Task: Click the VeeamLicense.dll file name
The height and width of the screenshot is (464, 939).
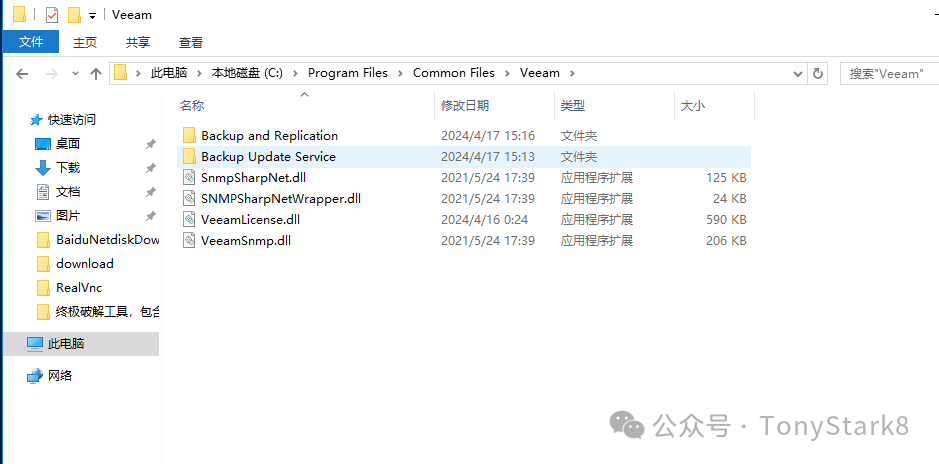Action: click(250, 220)
